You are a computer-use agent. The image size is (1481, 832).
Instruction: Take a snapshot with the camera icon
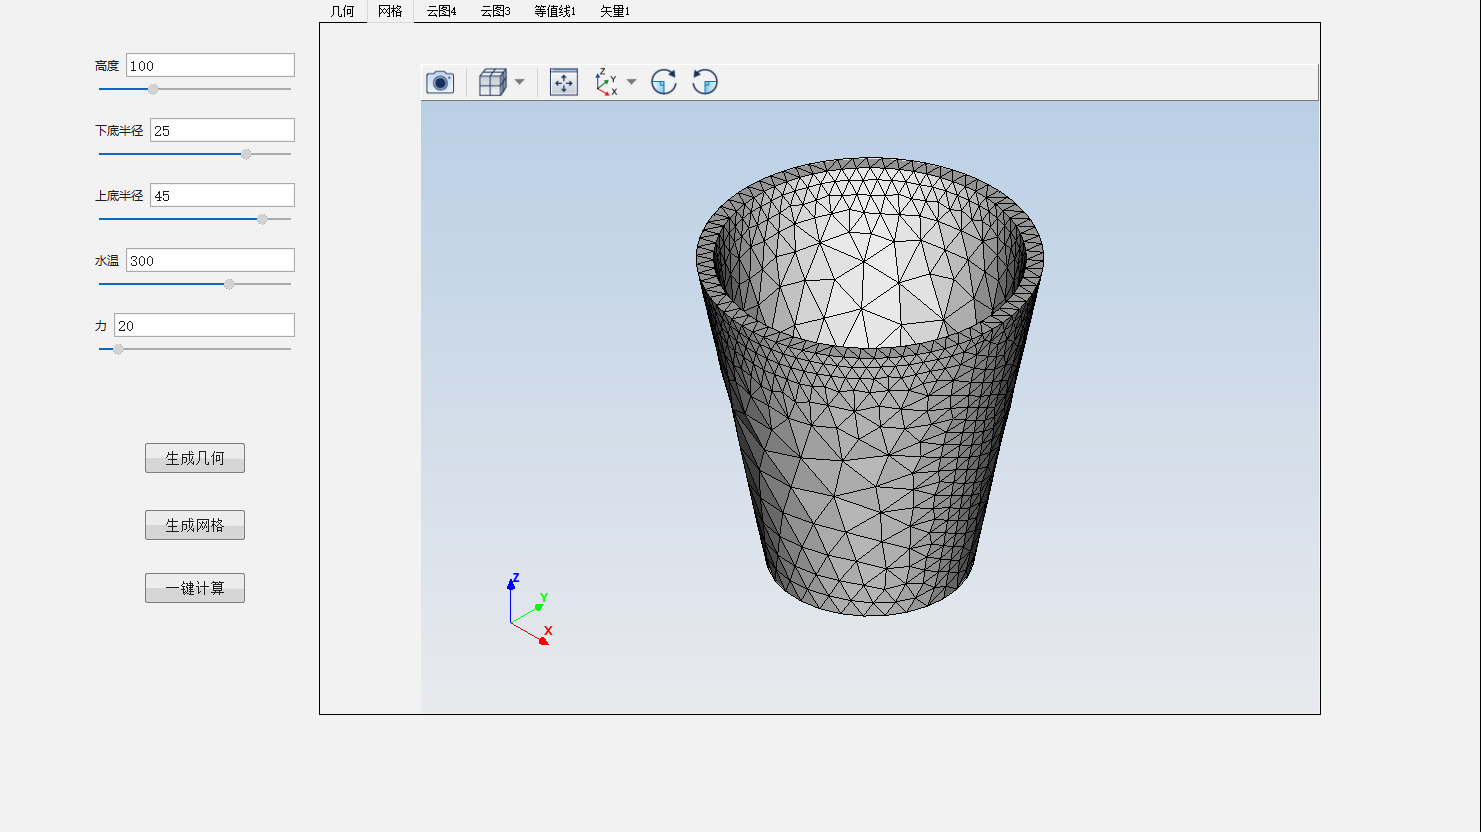pos(440,82)
